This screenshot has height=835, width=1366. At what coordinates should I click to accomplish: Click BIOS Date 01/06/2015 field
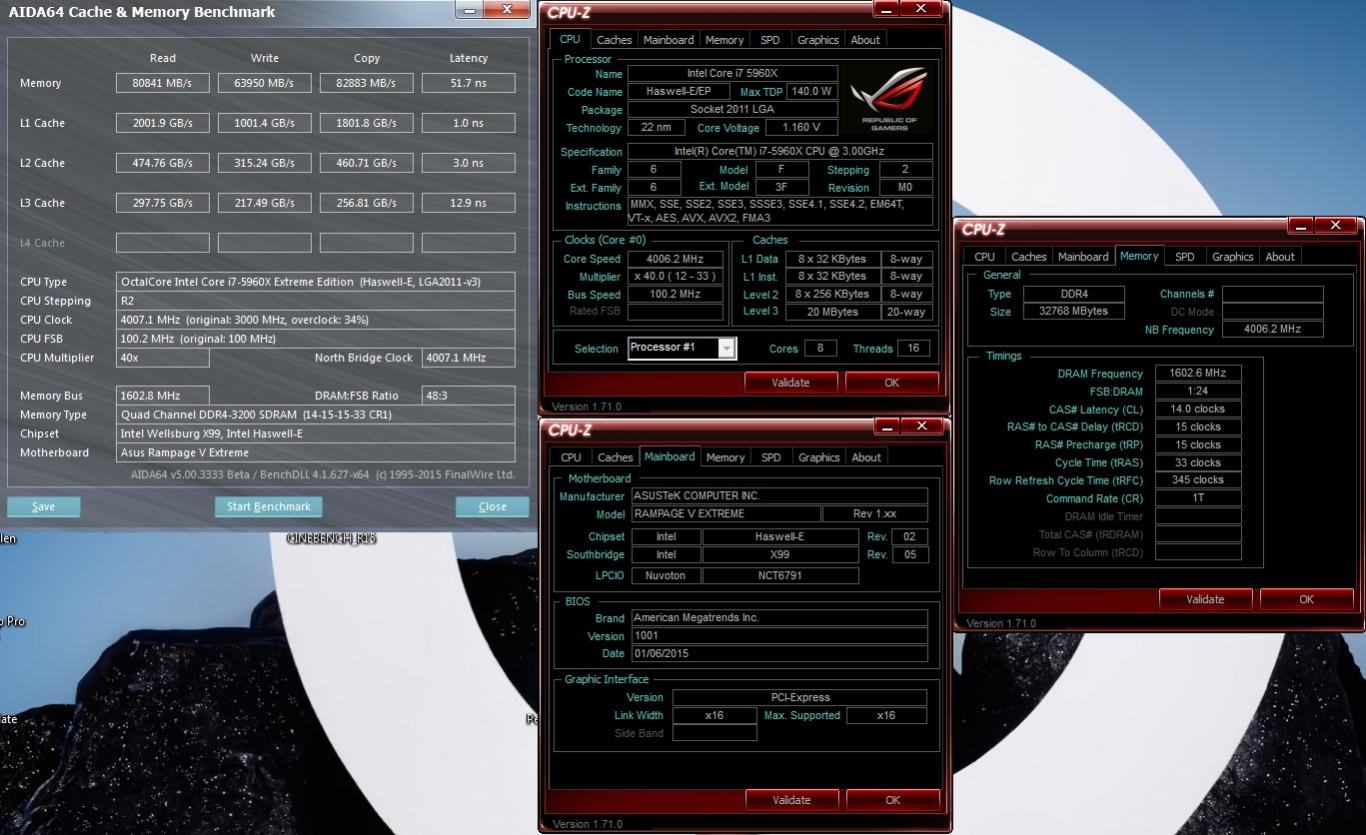[779, 654]
